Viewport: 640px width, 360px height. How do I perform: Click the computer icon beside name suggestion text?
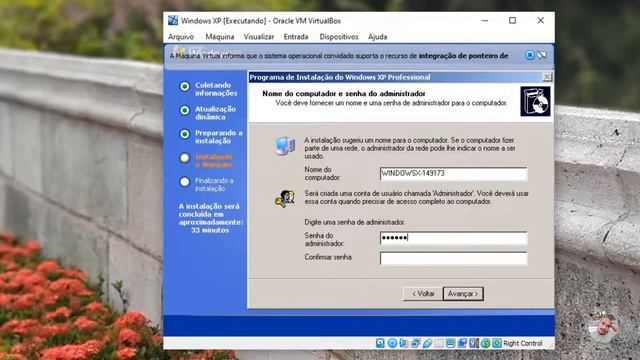click(285, 146)
